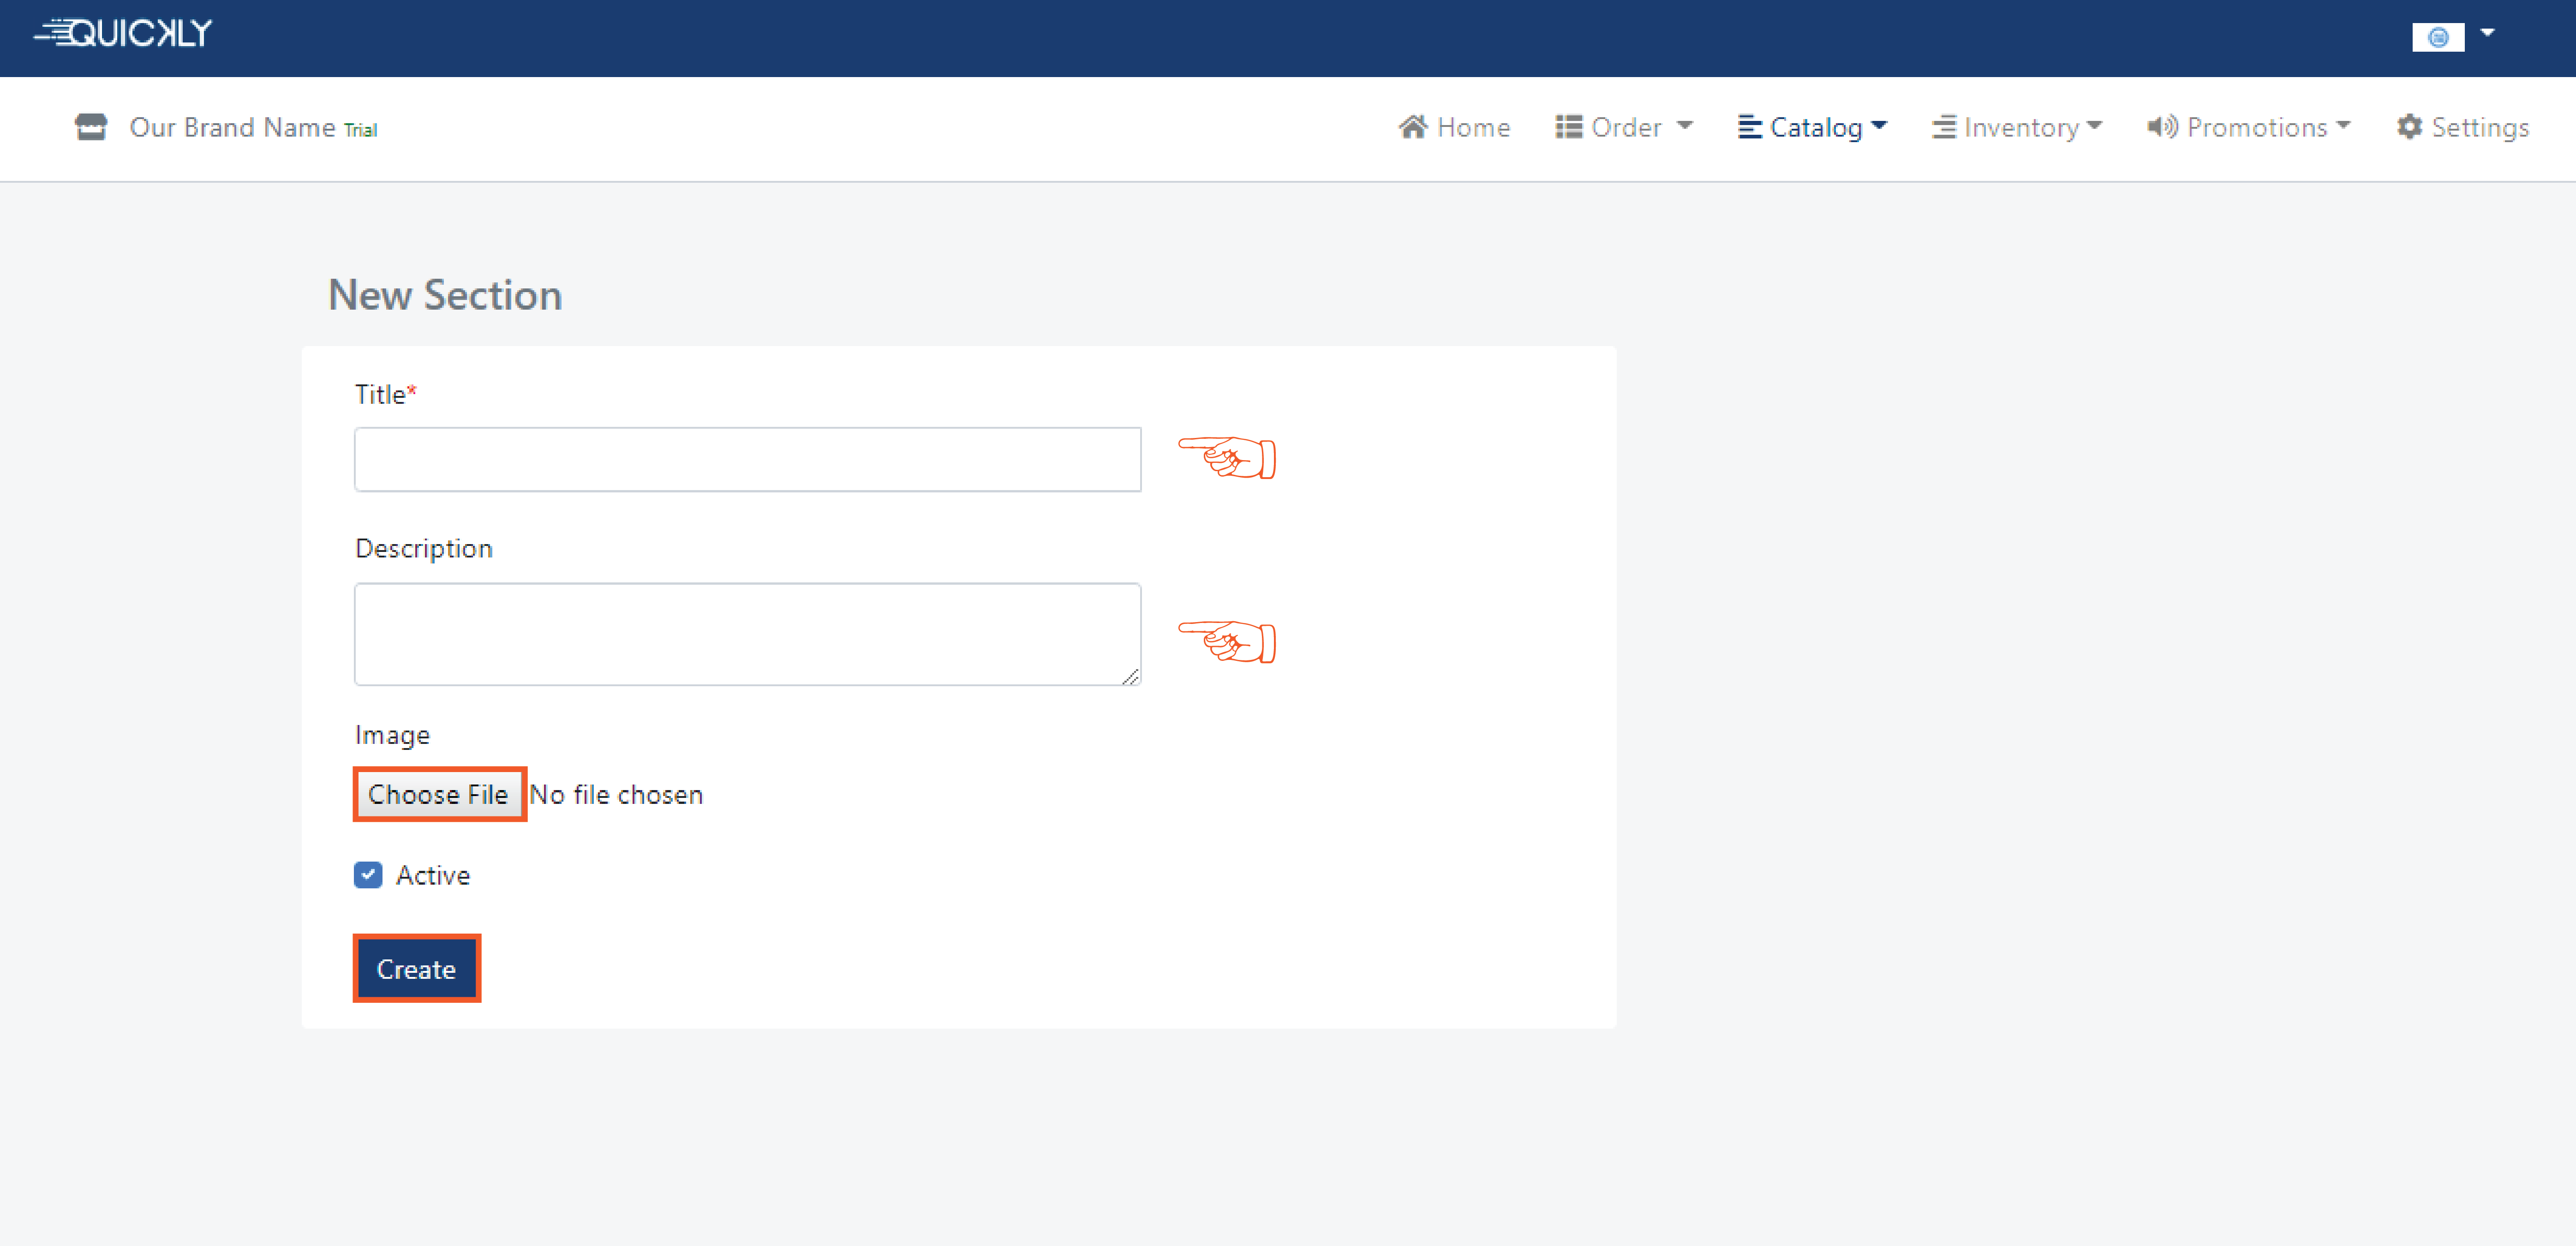Open the Promotions menu
Viewport: 2576px width, 1246px height.
tap(2257, 127)
